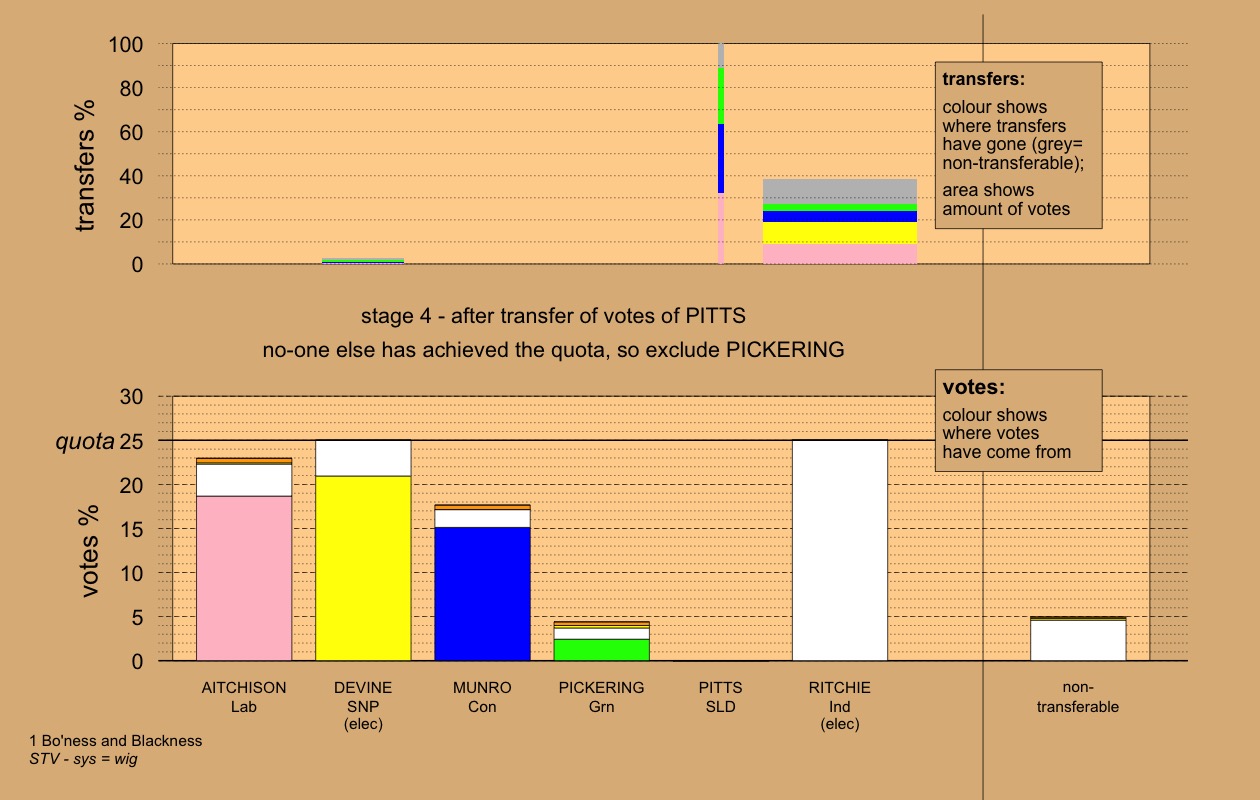Click the white segment atop DEVINE's bar

363,458
